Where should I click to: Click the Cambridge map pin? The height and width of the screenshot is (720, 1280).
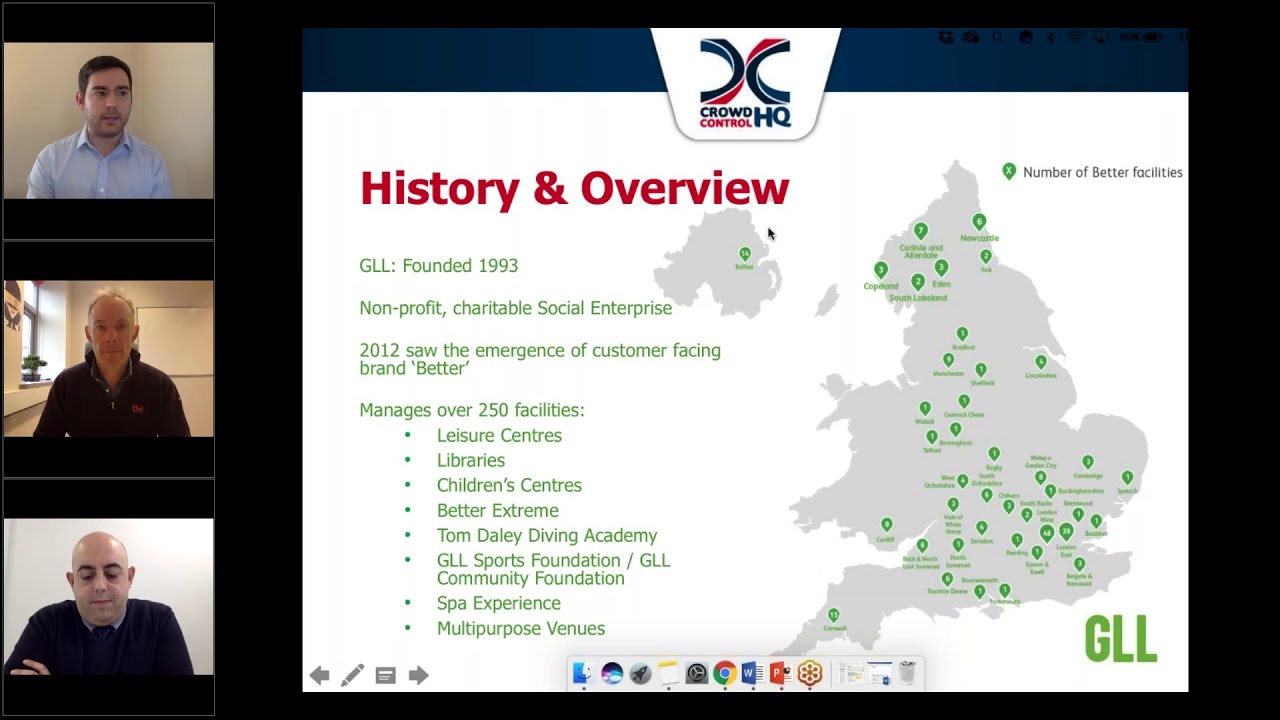1088,463
